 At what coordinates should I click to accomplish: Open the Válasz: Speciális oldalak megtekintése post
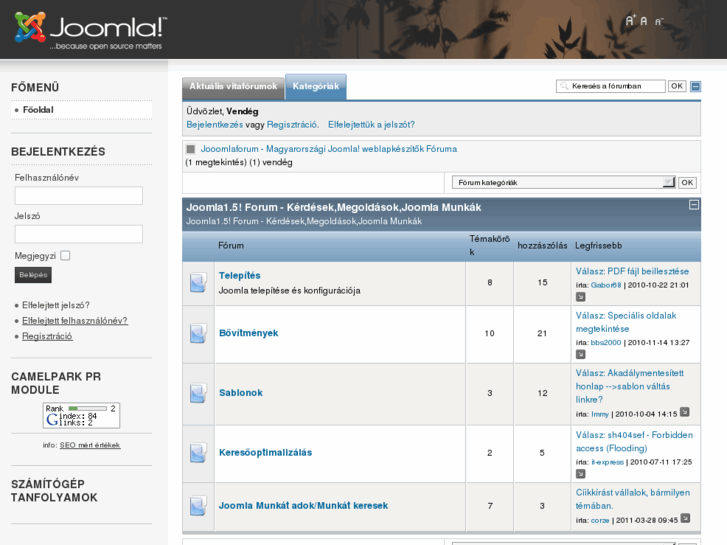pyautogui.click(x=626, y=322)
